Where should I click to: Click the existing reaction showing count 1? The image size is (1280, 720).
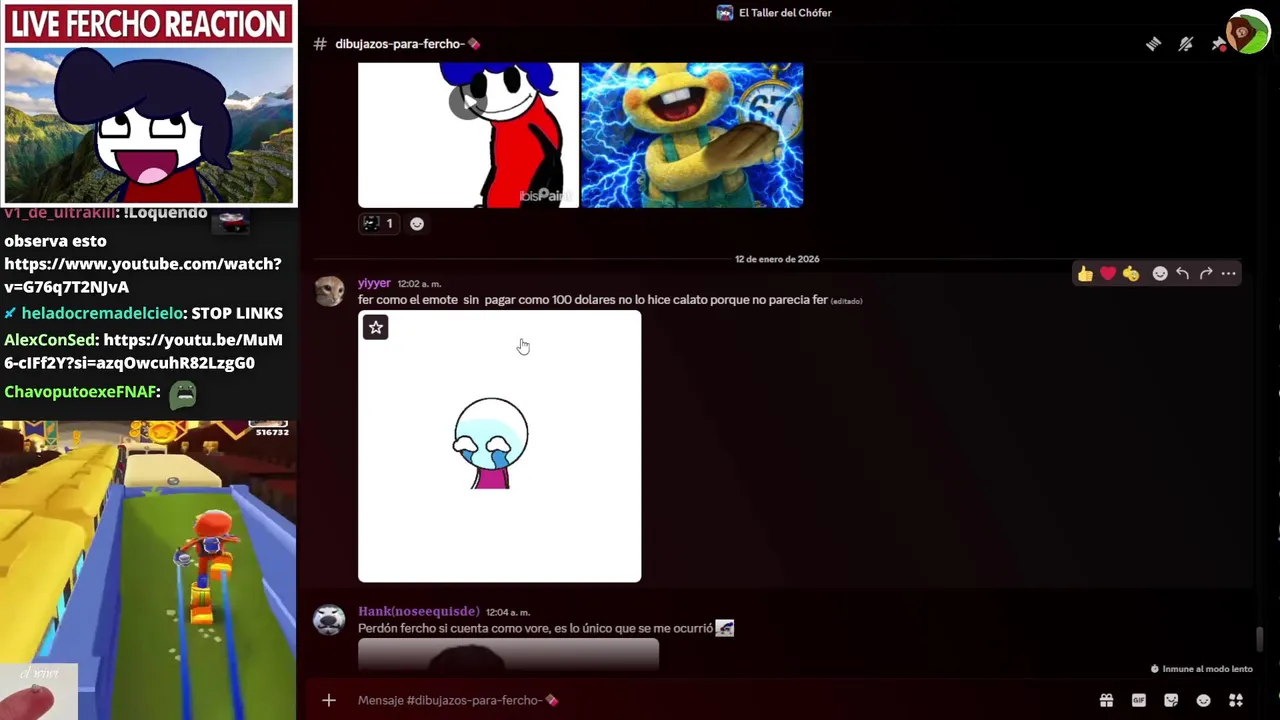click(377, 224)
